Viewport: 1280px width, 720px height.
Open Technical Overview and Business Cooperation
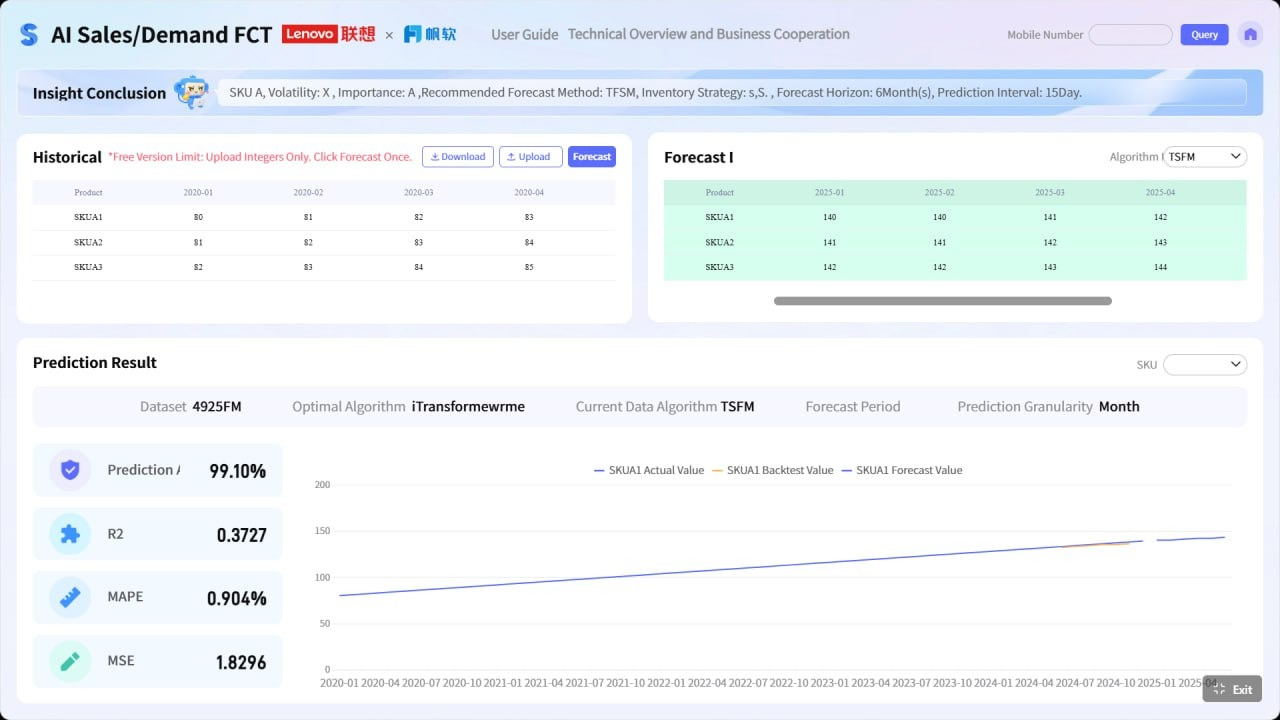(708, 35)
